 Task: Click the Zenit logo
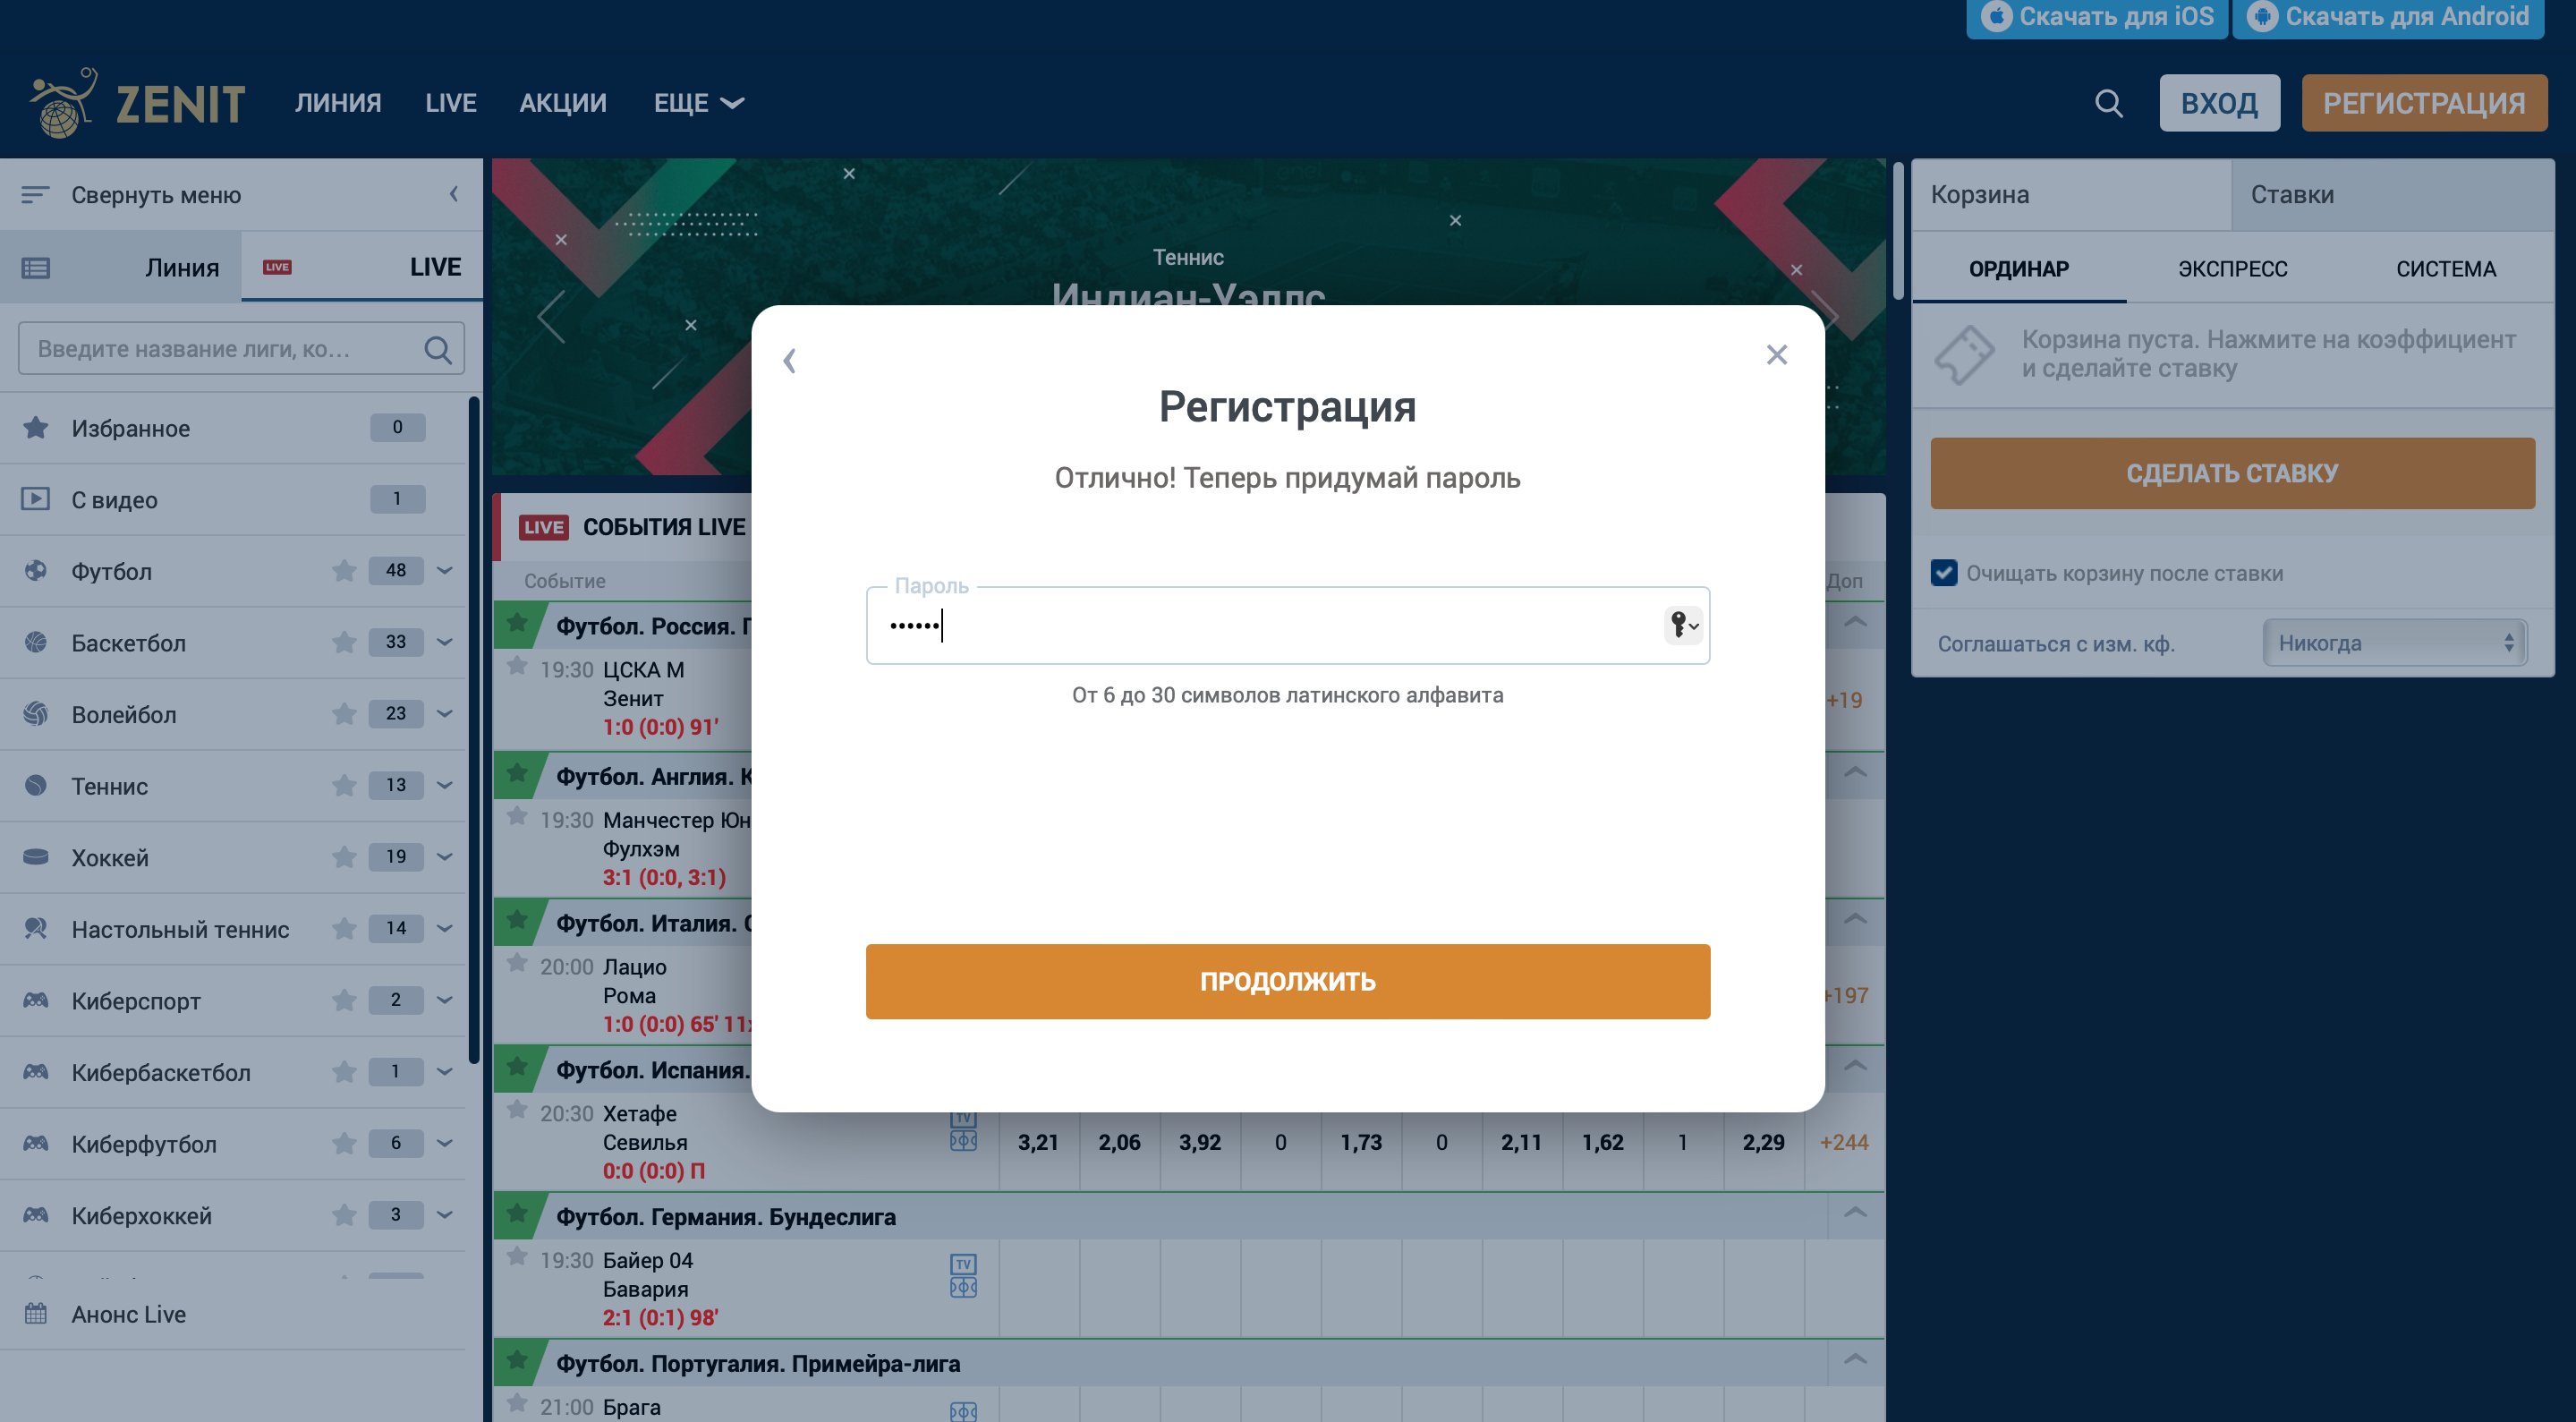point(138,103)
